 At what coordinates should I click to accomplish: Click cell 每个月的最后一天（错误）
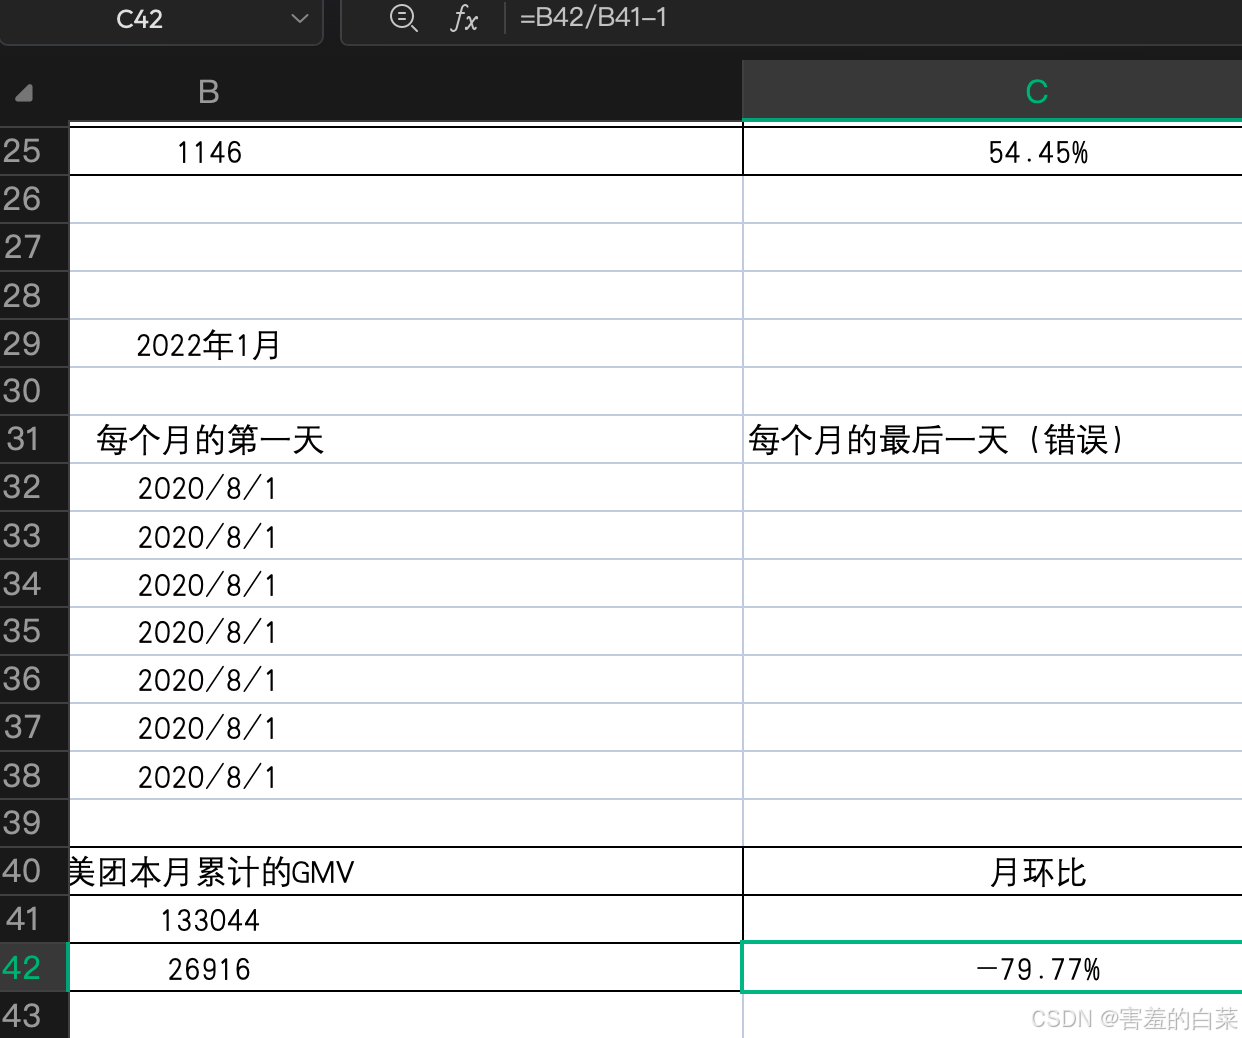[992, 439]
